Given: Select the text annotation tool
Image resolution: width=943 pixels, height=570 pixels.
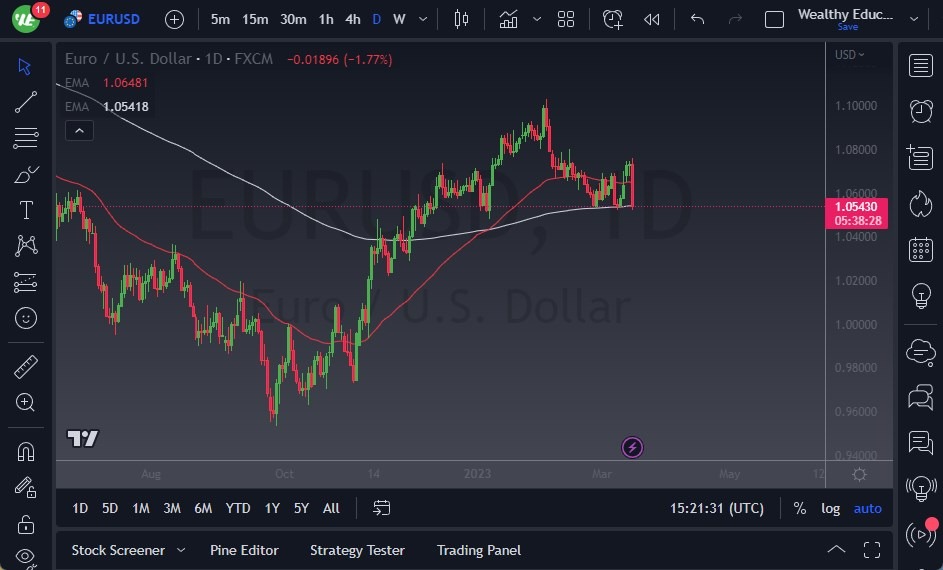Looking at the screenshot, I should pos(26,210).
